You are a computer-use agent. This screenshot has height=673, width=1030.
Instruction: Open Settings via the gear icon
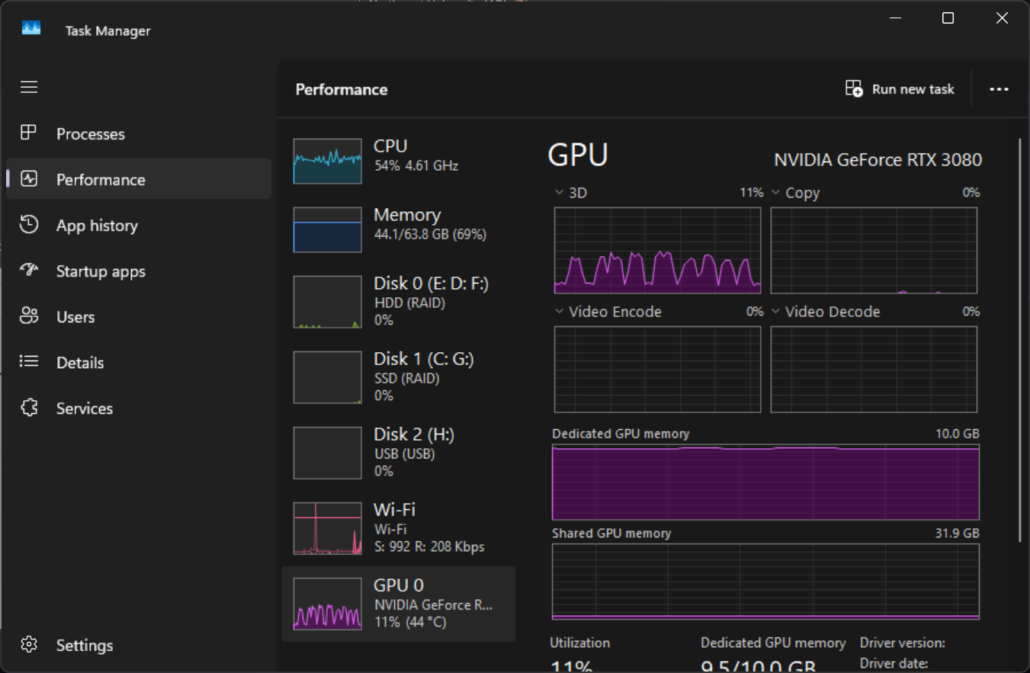(29, 645)
